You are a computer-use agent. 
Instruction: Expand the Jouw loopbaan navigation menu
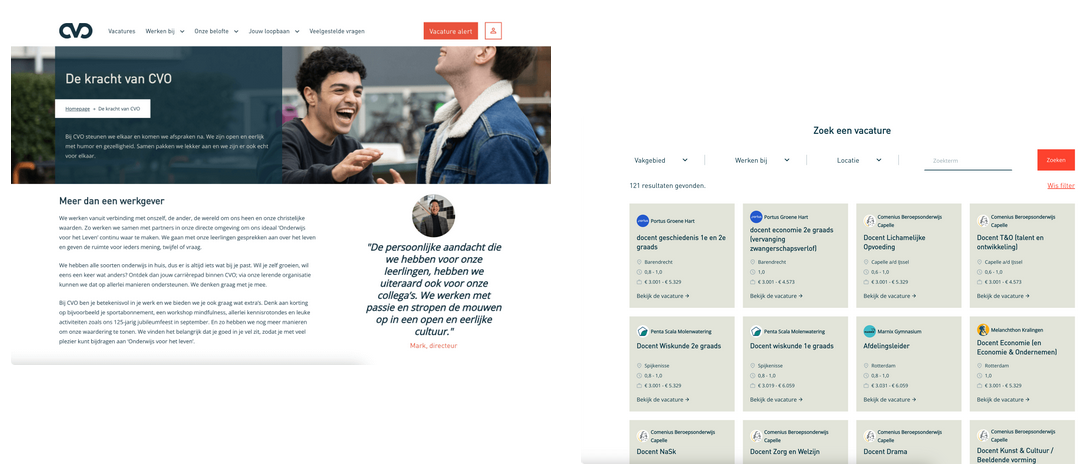273,31
